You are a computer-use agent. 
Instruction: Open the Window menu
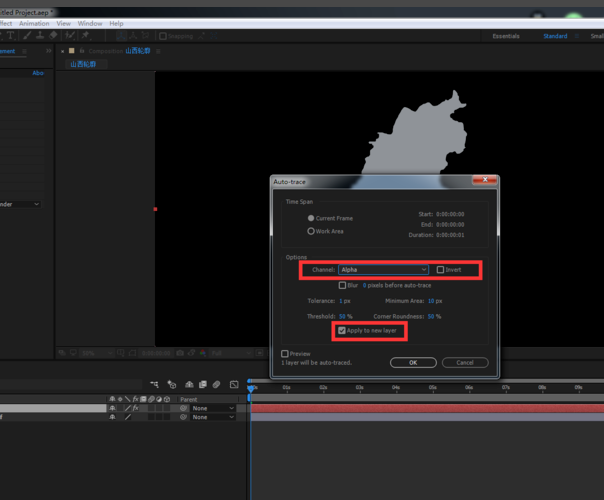(x=90, y=23)
